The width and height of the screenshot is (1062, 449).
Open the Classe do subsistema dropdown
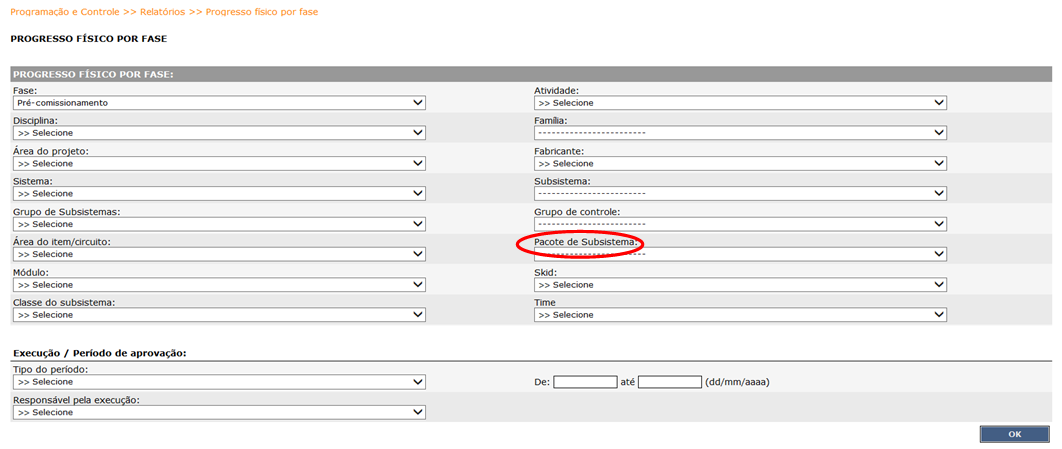click(219, 315)
